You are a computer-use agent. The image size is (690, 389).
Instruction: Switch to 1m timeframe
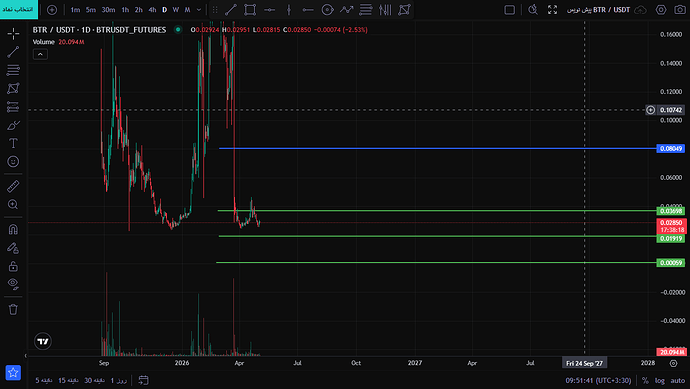[75, 10]
